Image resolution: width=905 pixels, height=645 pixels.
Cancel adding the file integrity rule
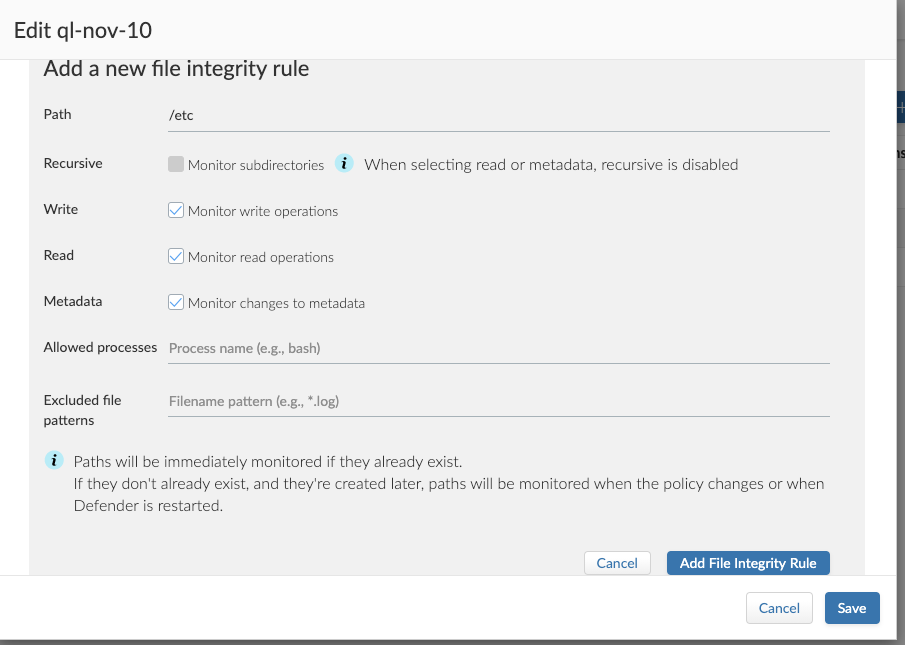coord(617,563)
